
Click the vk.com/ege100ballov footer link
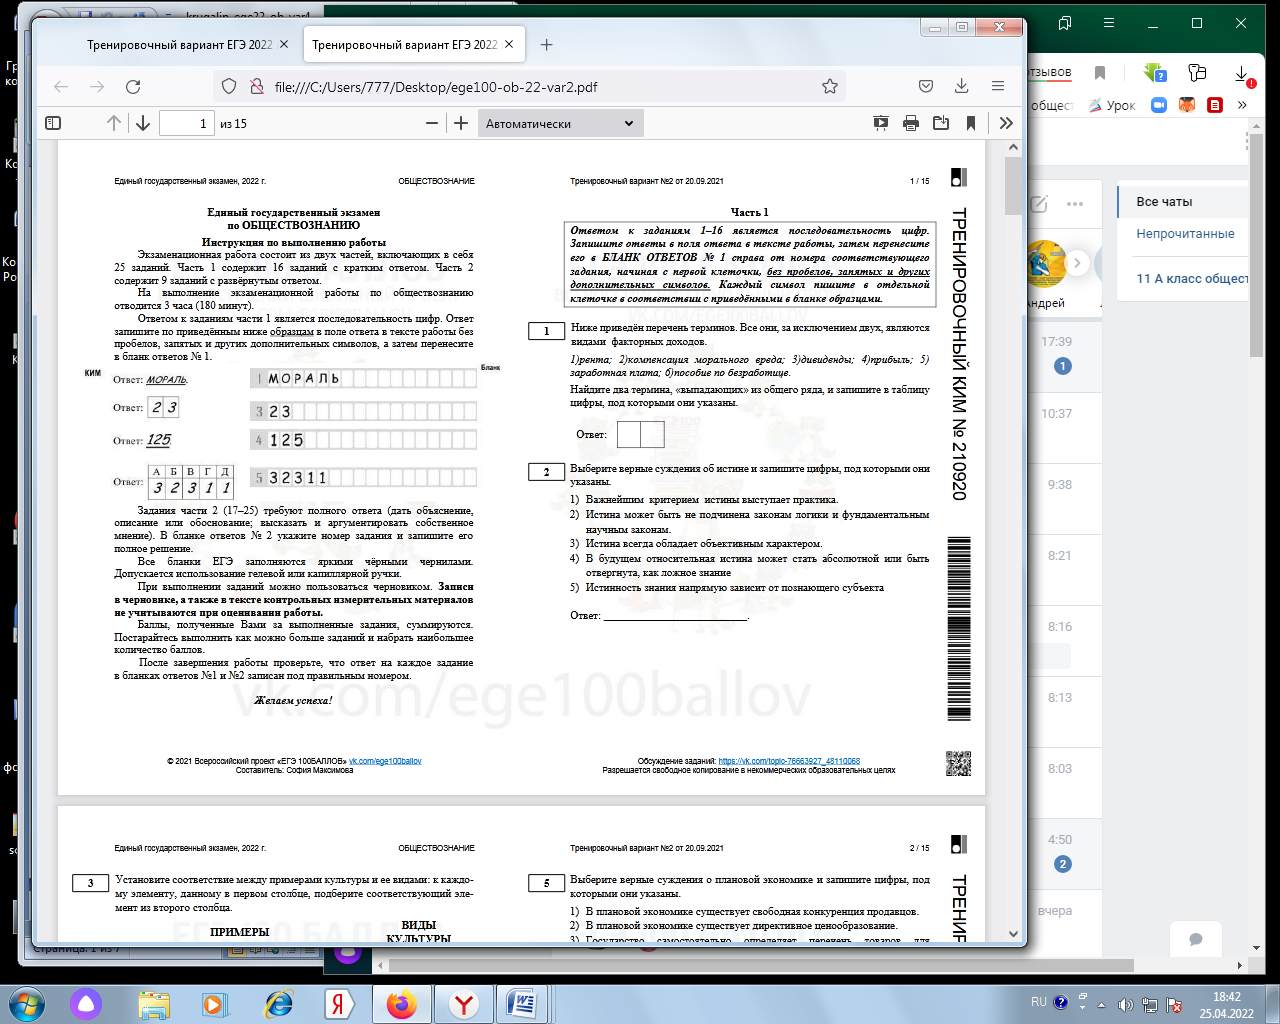point(385,761)
